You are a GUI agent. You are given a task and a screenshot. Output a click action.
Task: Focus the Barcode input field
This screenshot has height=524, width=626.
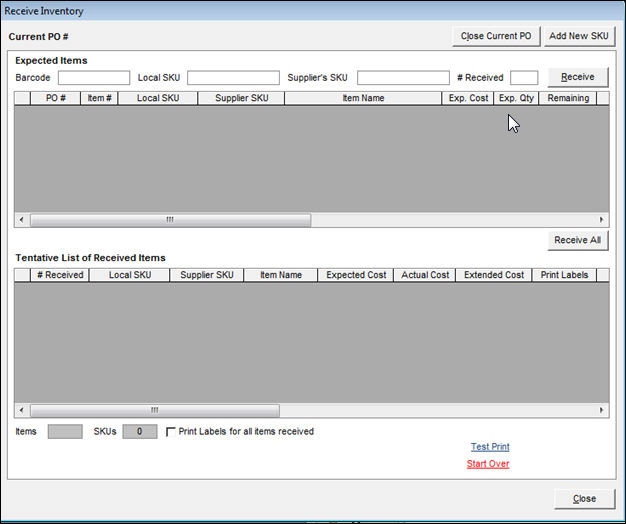[x=93, y=78]
